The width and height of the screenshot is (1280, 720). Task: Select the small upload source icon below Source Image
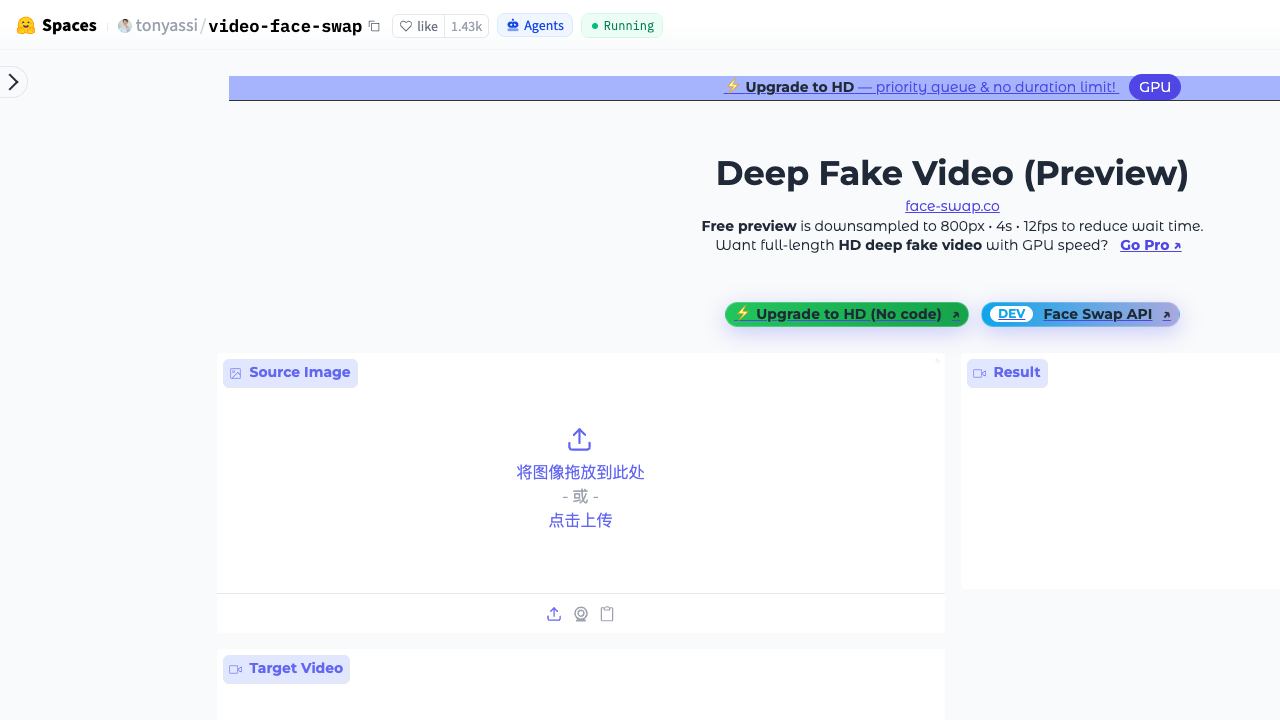tap(554, 614)
